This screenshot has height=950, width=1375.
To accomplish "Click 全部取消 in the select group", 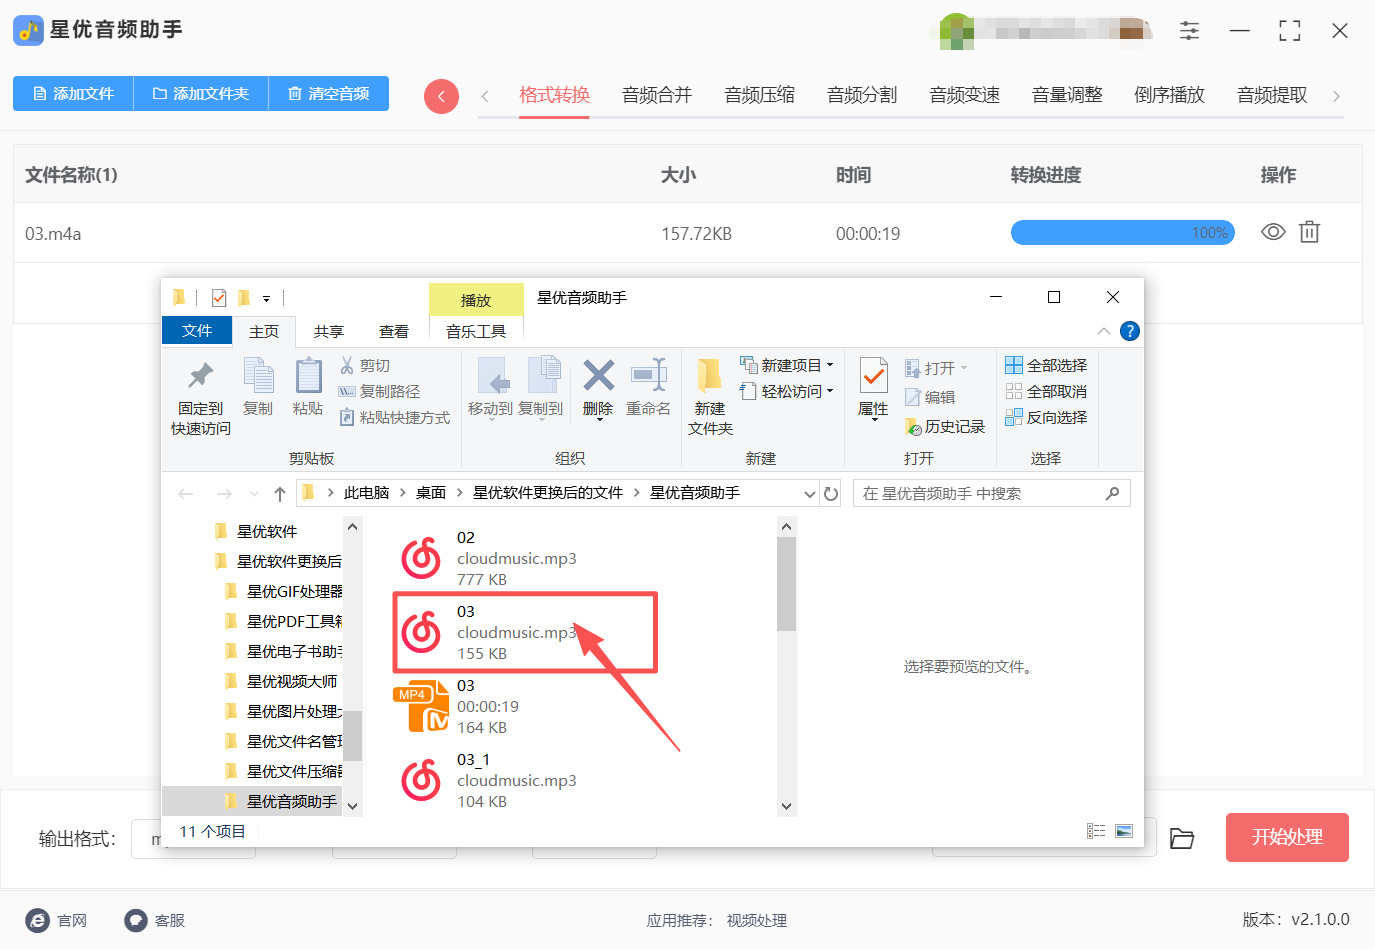I will pos(1046,392).
